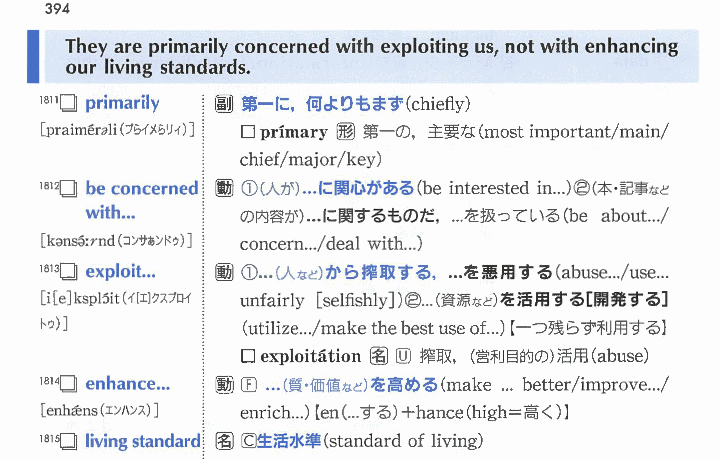Click the blue headword living standard
This screenshot has width=720, height=459.
coord(142,441)
